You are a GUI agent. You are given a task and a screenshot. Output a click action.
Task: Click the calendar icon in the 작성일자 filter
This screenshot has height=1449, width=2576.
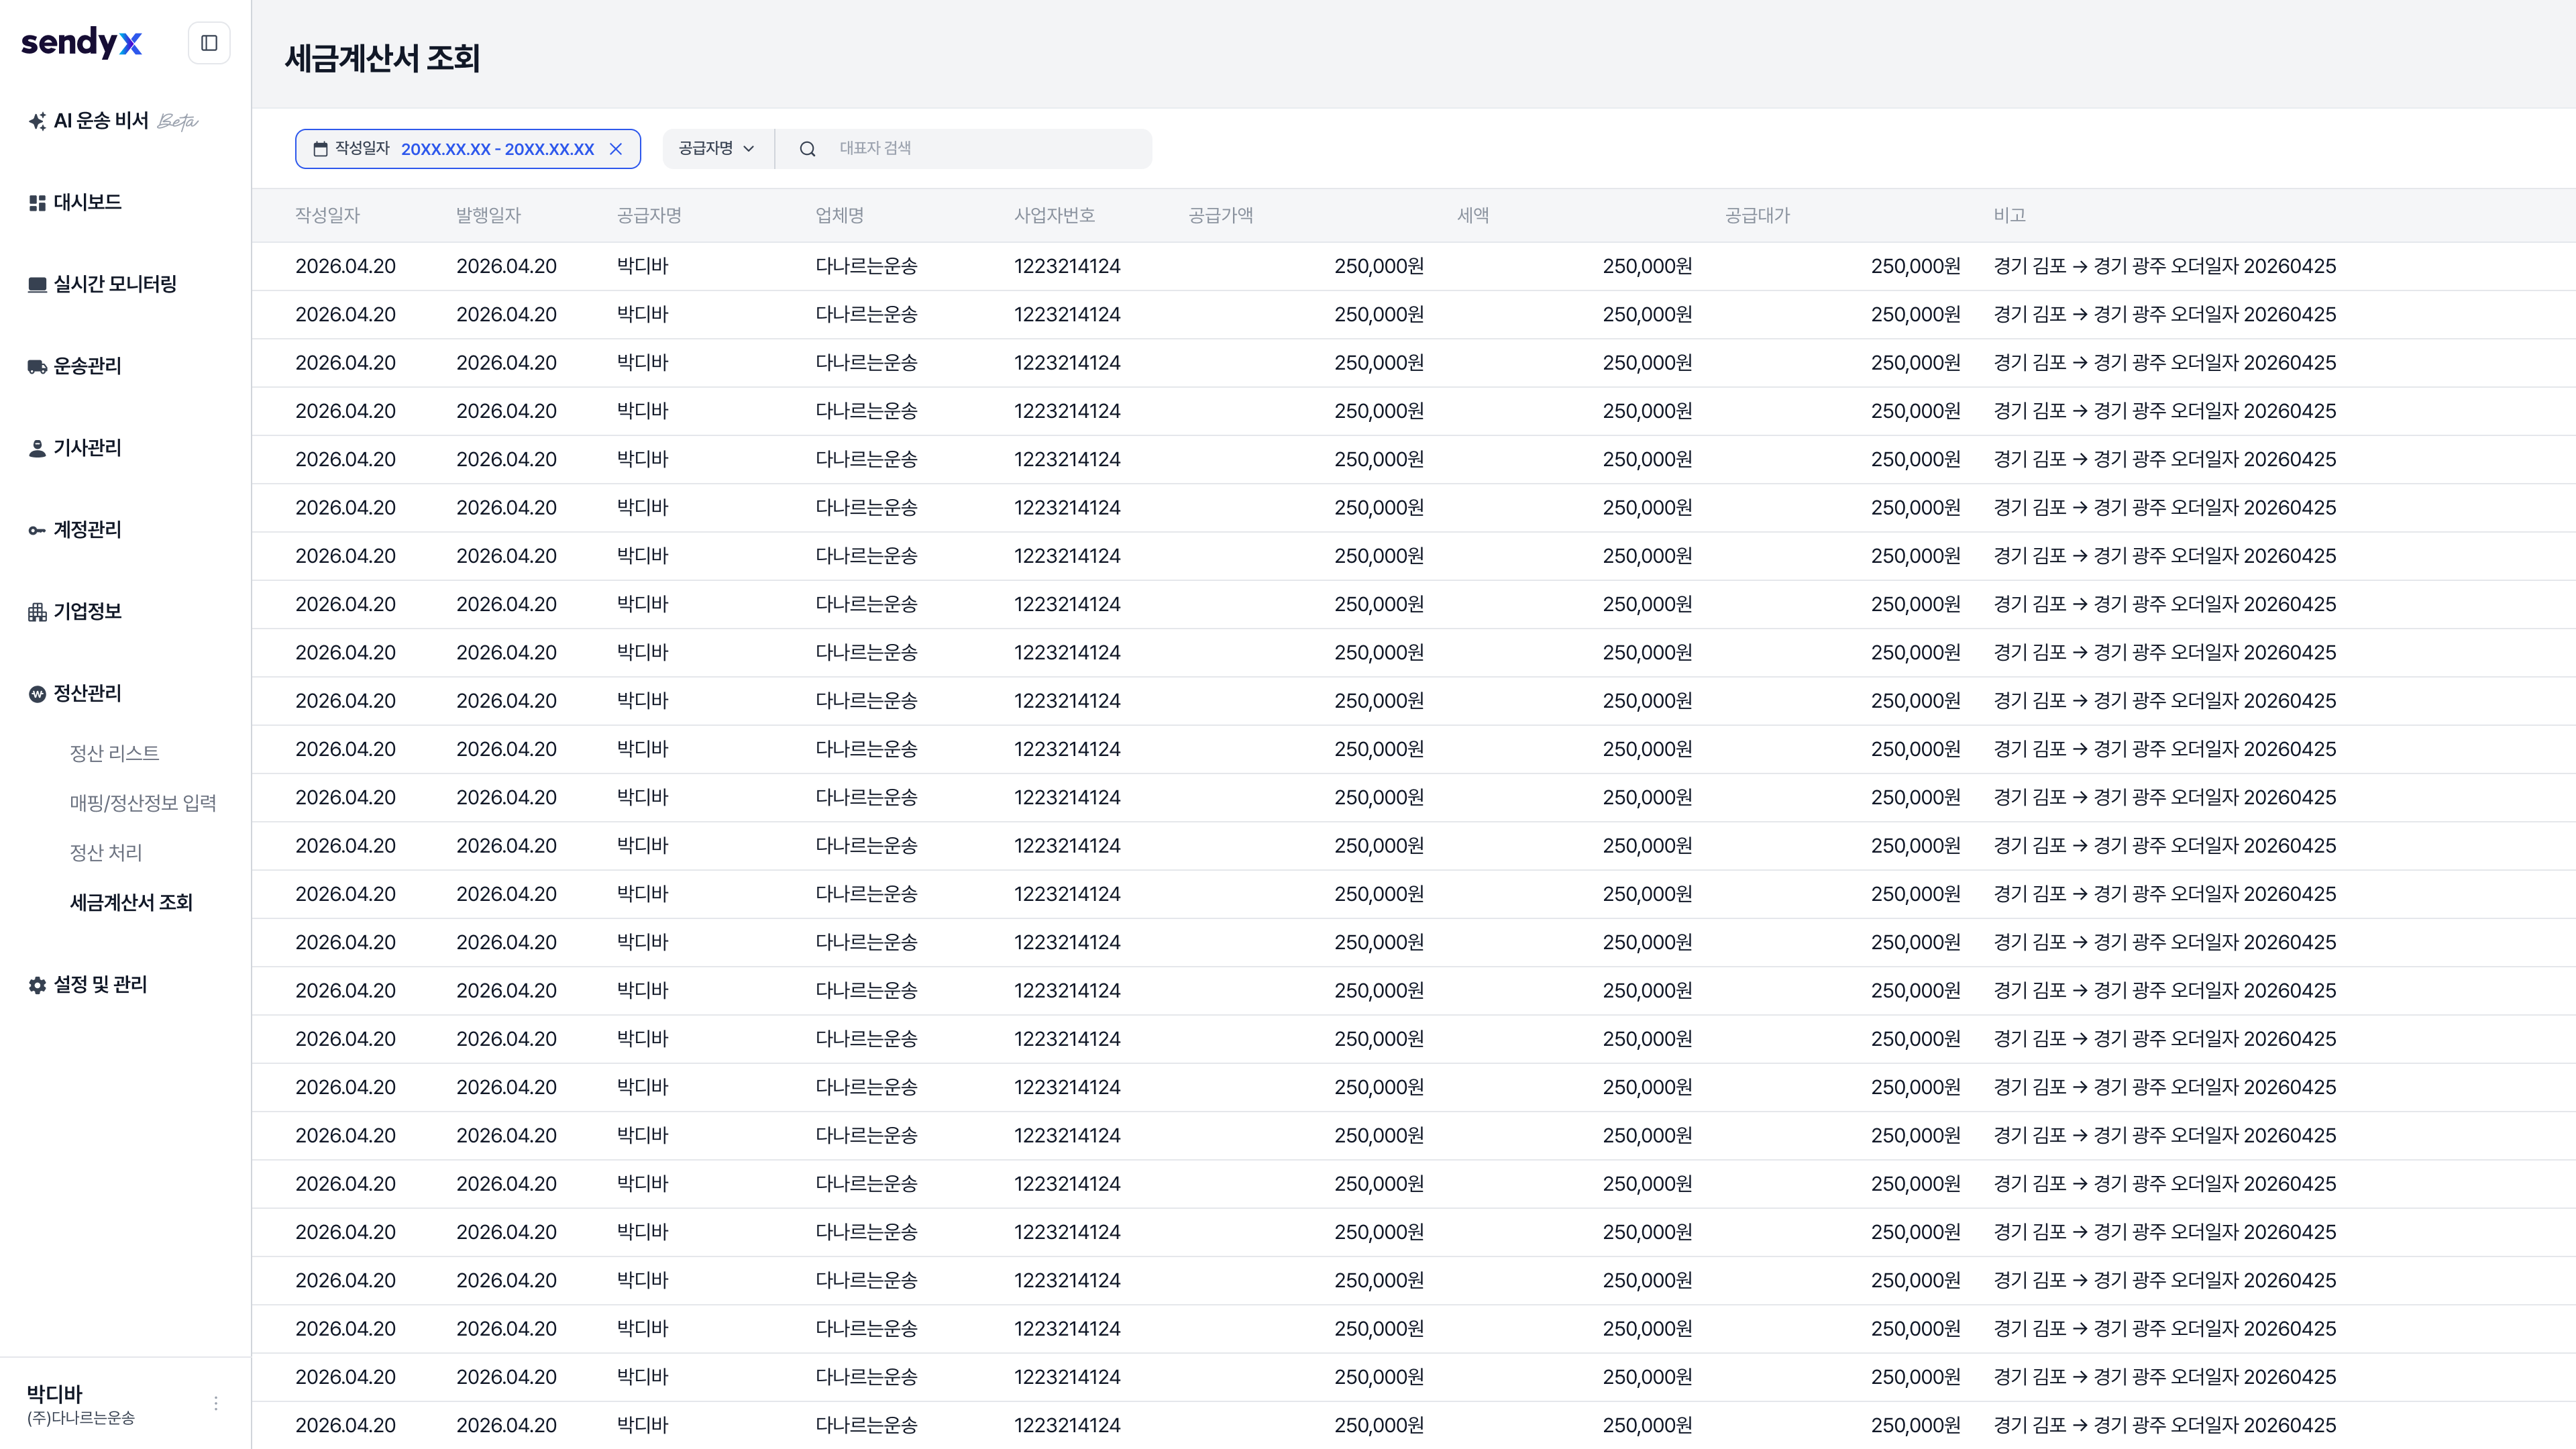(320, 149)
